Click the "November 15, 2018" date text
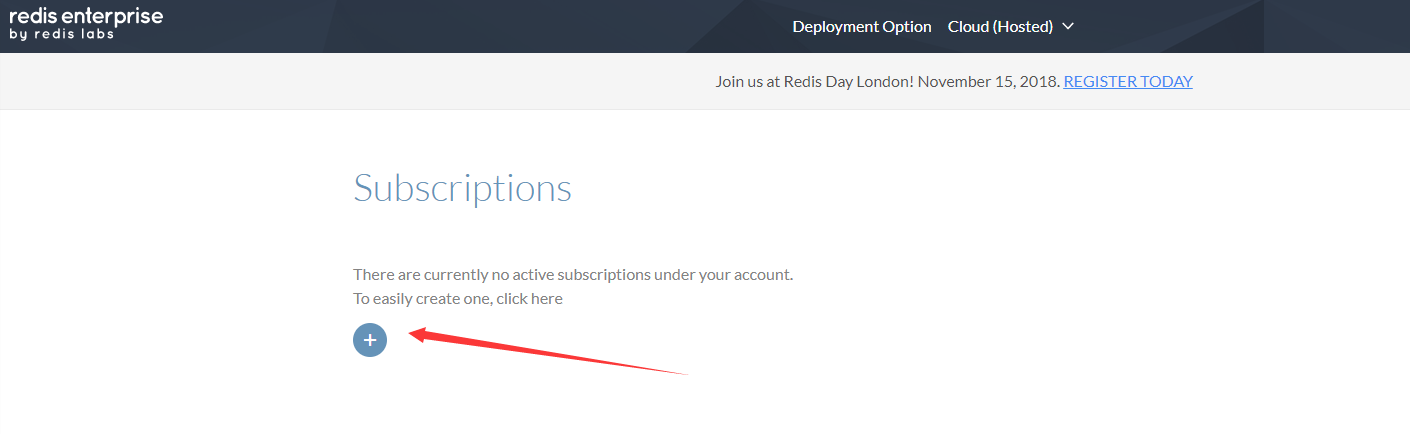Screen dimensions: 1410x434 [x=988, y=82]
